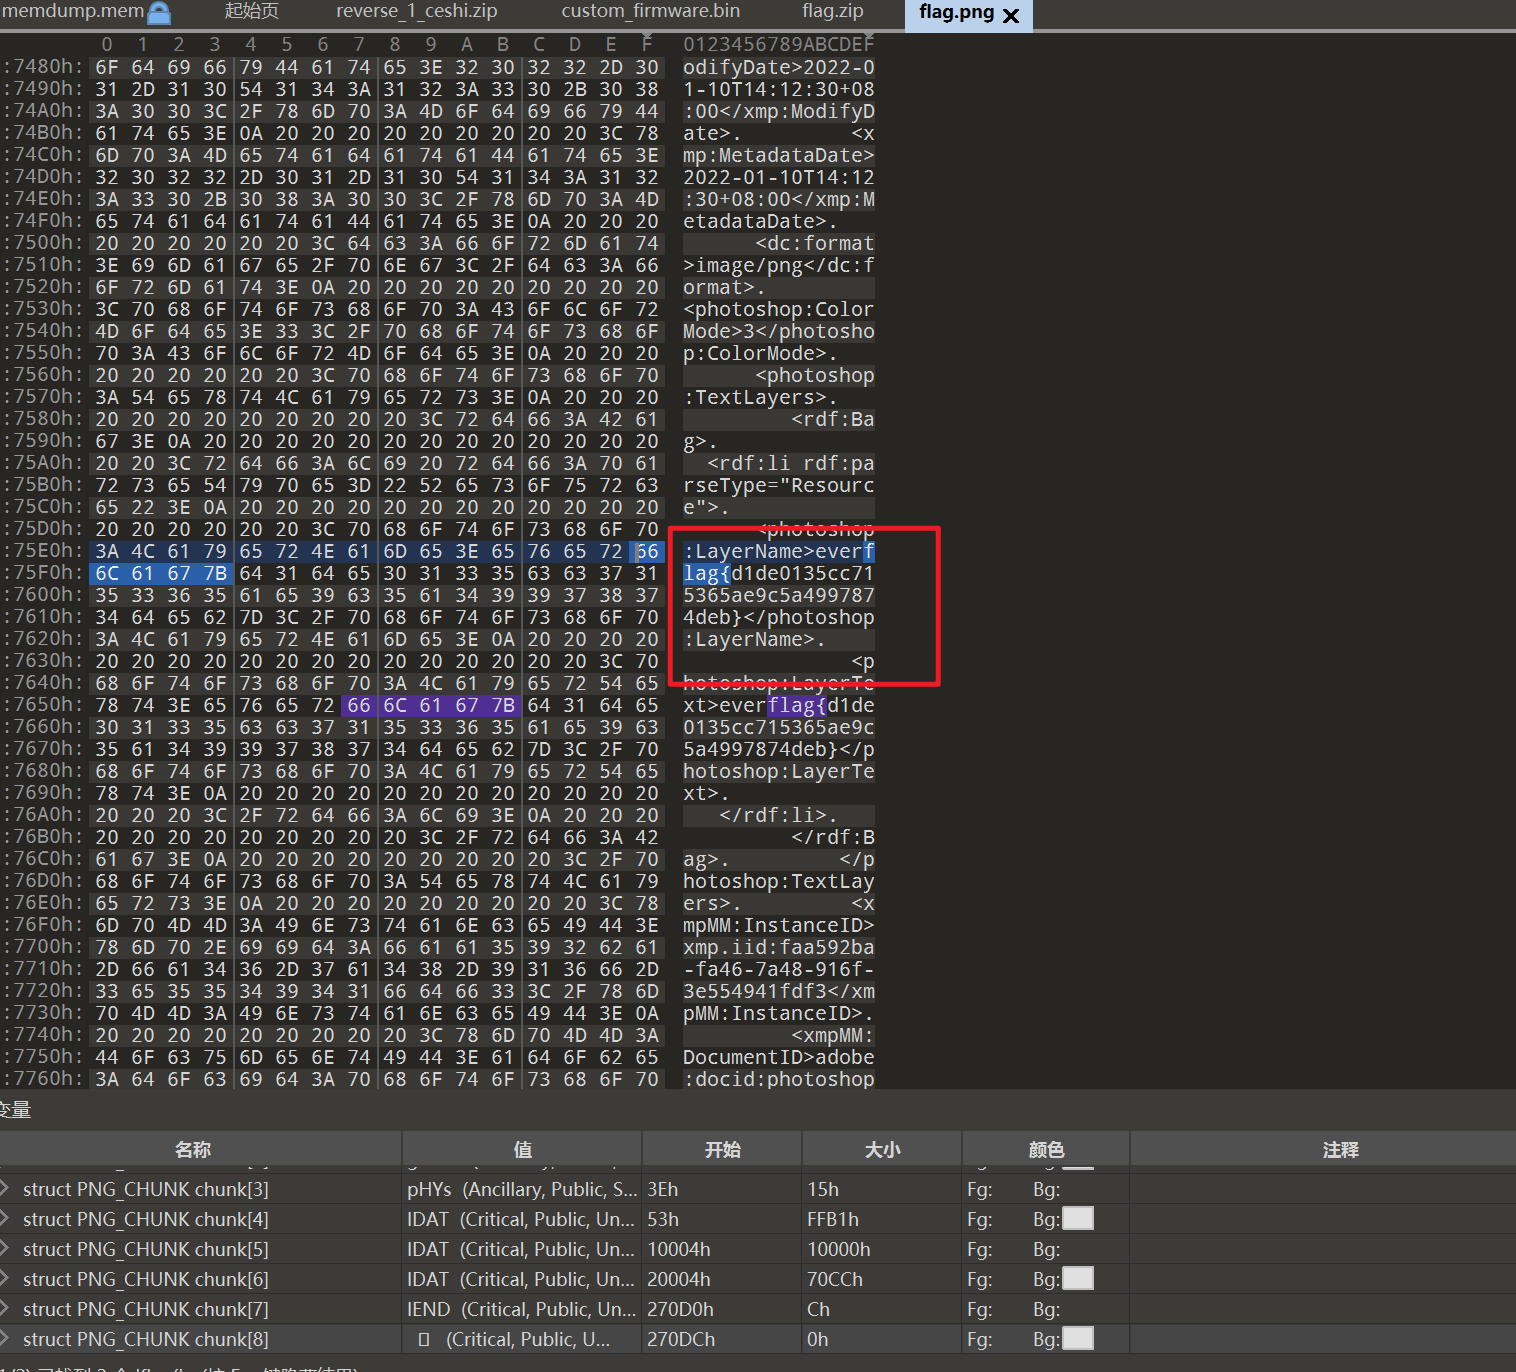Sort variables by the 名称 column header

point(192,1150)
